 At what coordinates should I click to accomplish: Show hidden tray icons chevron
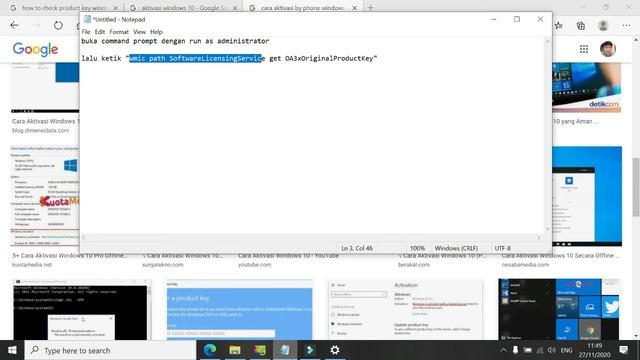tap(503, 350)
